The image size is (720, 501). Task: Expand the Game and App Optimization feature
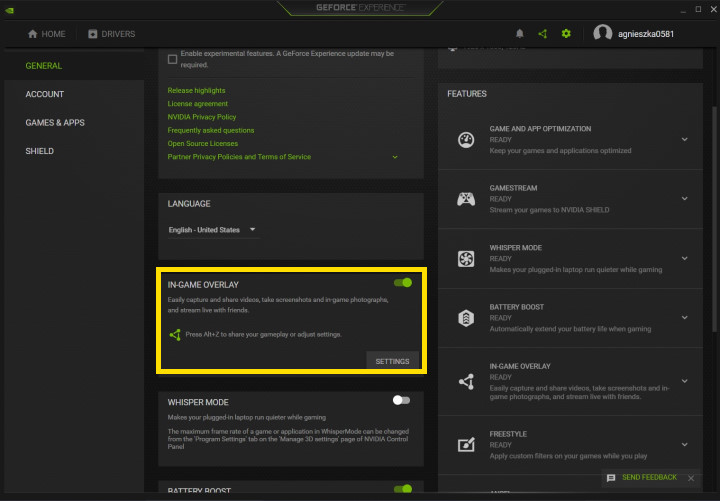click(685, 140)
